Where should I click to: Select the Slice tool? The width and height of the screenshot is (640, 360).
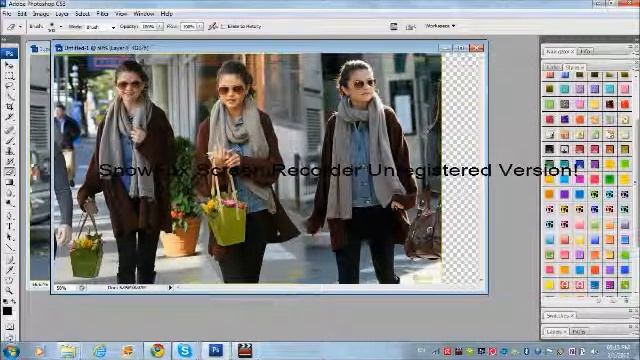point(9,117)
